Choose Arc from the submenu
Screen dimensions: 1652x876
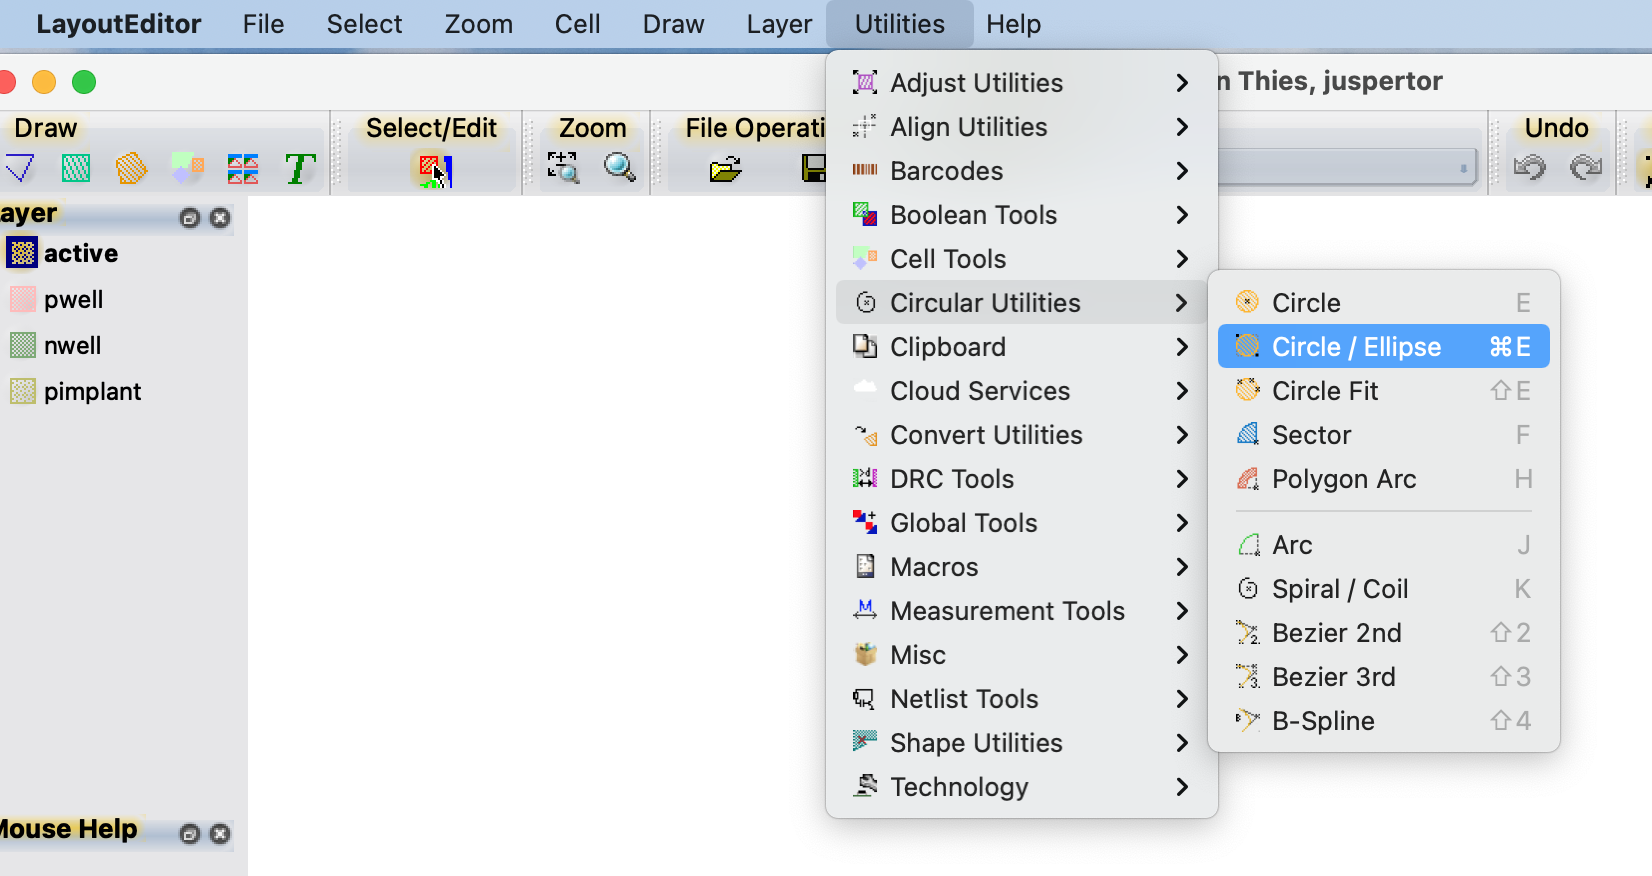(1384, 545)
